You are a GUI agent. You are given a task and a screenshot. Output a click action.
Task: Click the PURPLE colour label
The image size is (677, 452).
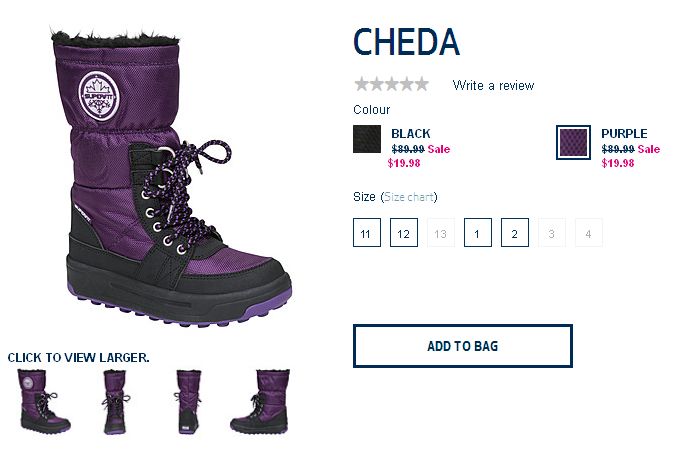pos(624,133)
